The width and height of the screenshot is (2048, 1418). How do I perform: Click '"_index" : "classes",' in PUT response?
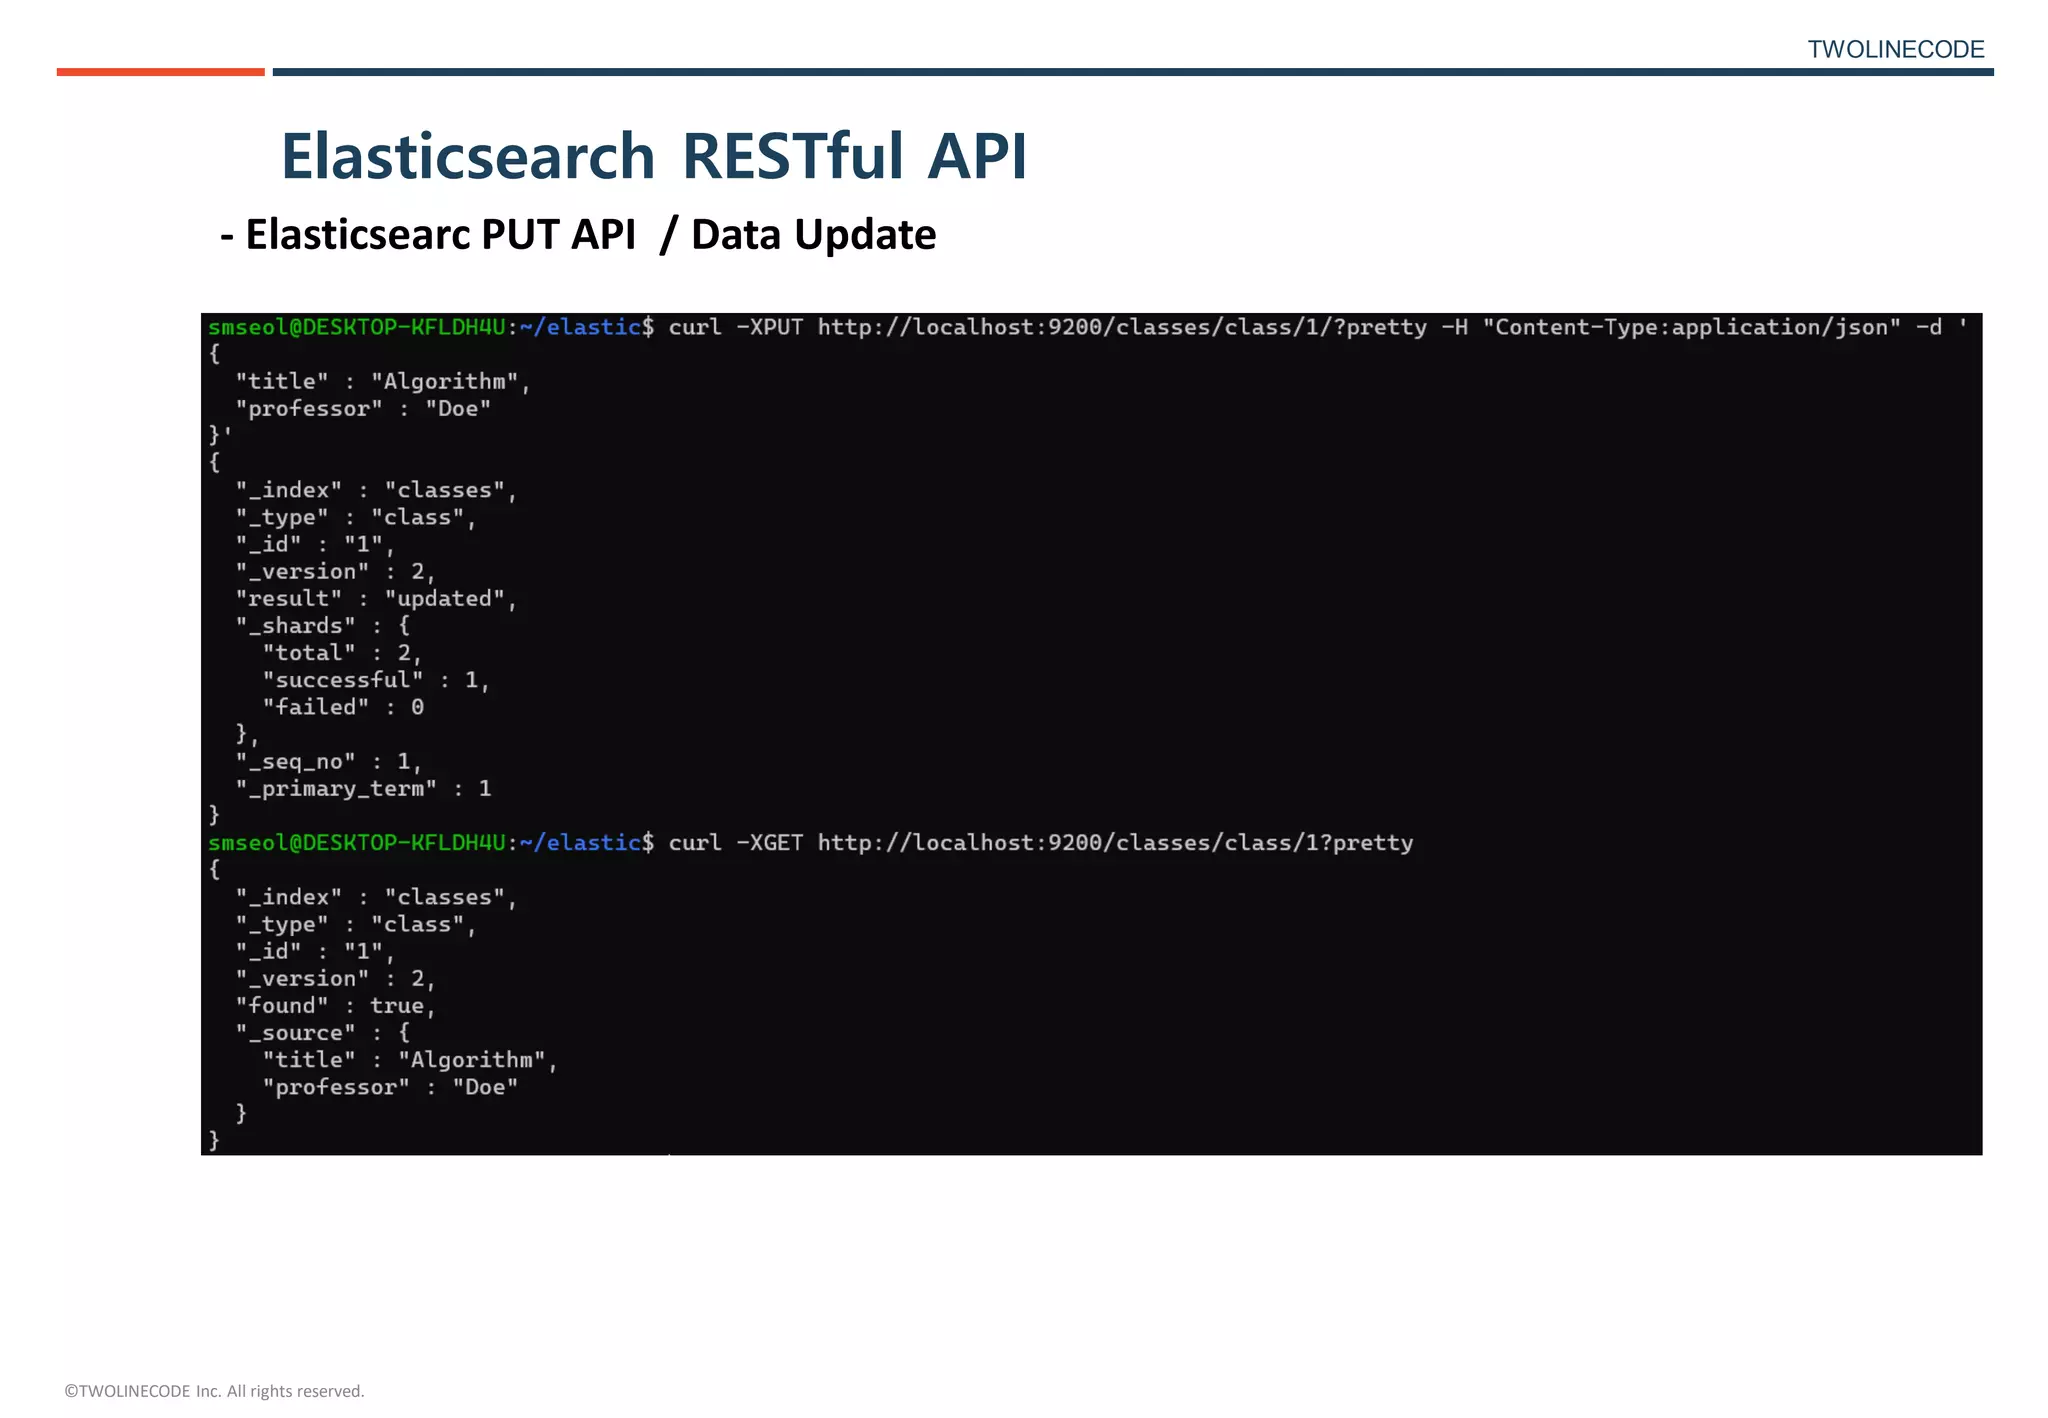pos(376,490)
